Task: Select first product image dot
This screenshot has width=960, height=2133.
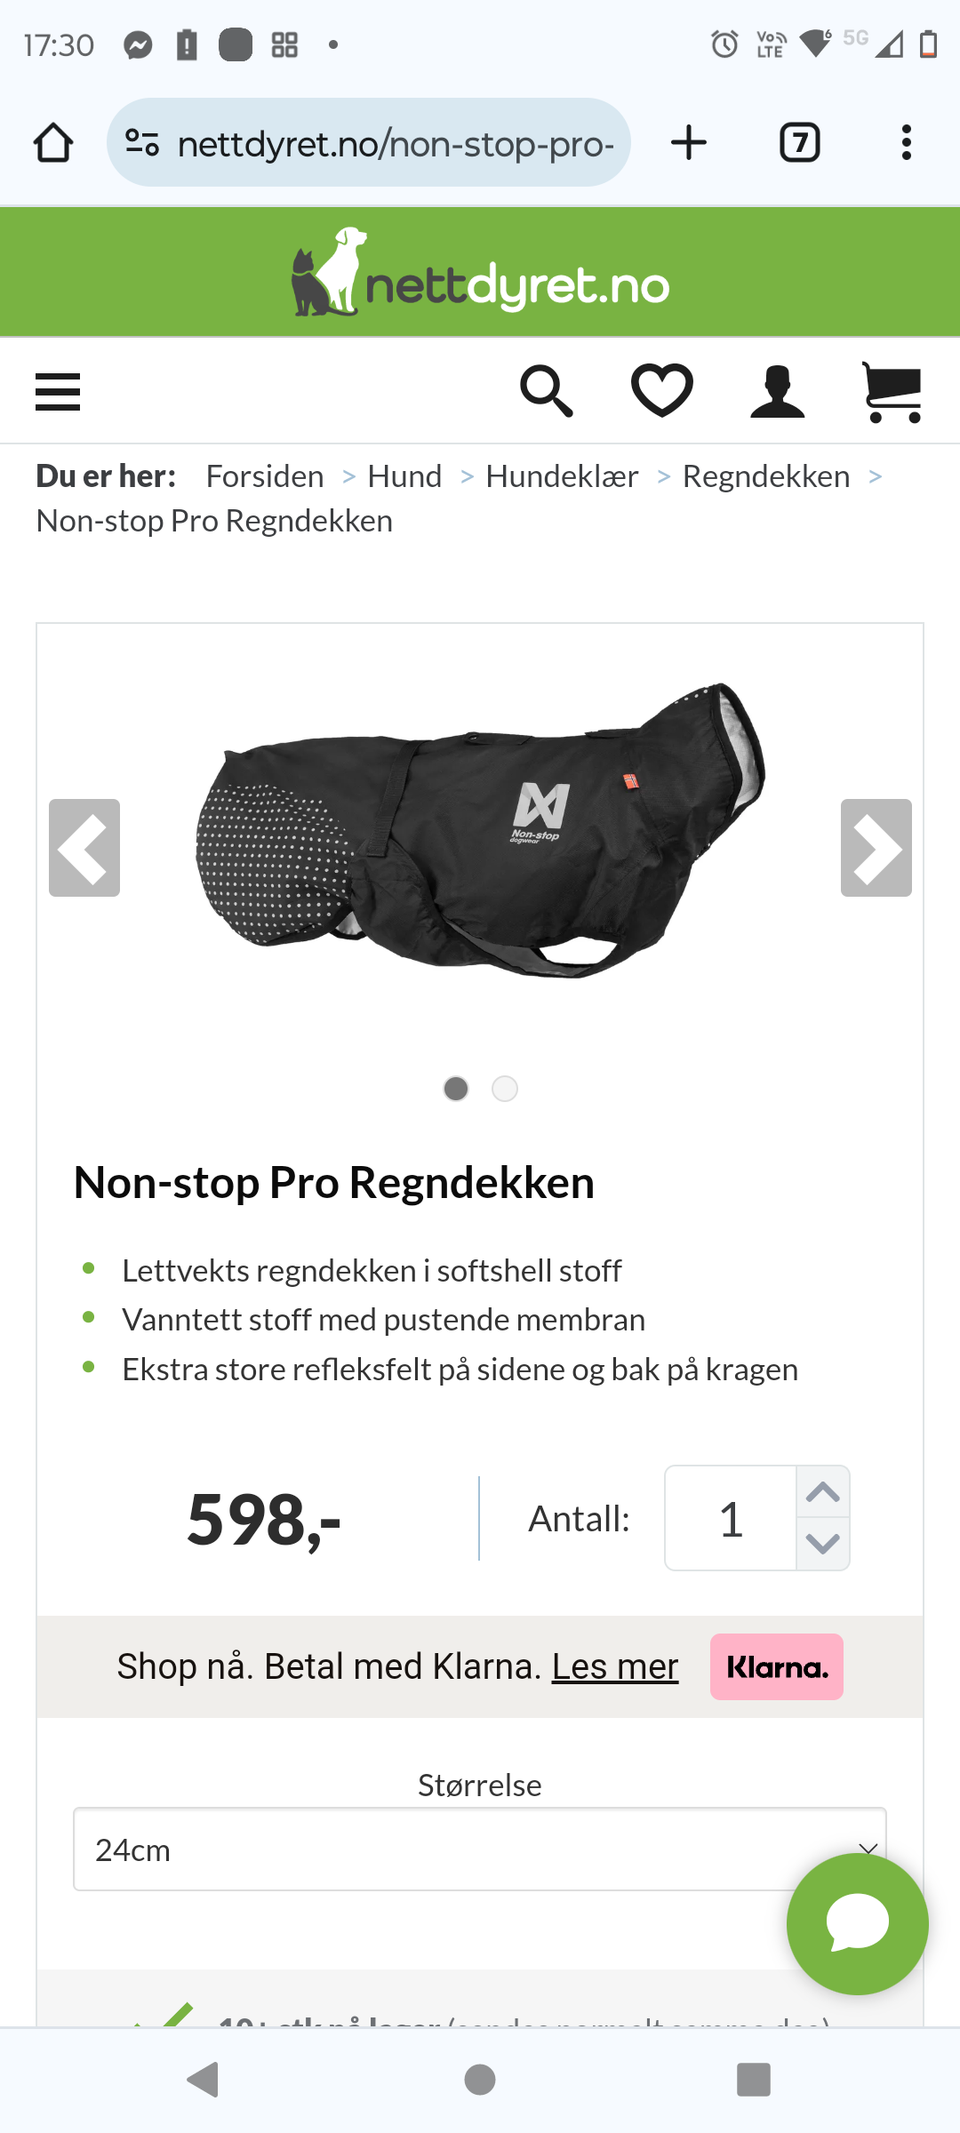Action: tap(456, 1088)
